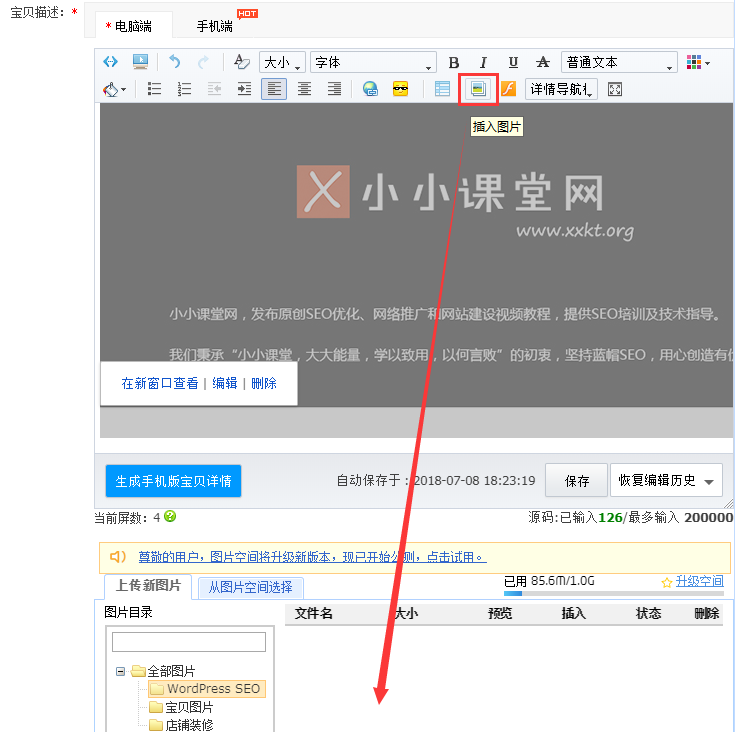Select the choose from image space tab
The image size is (738, 732).
[250, 587]
